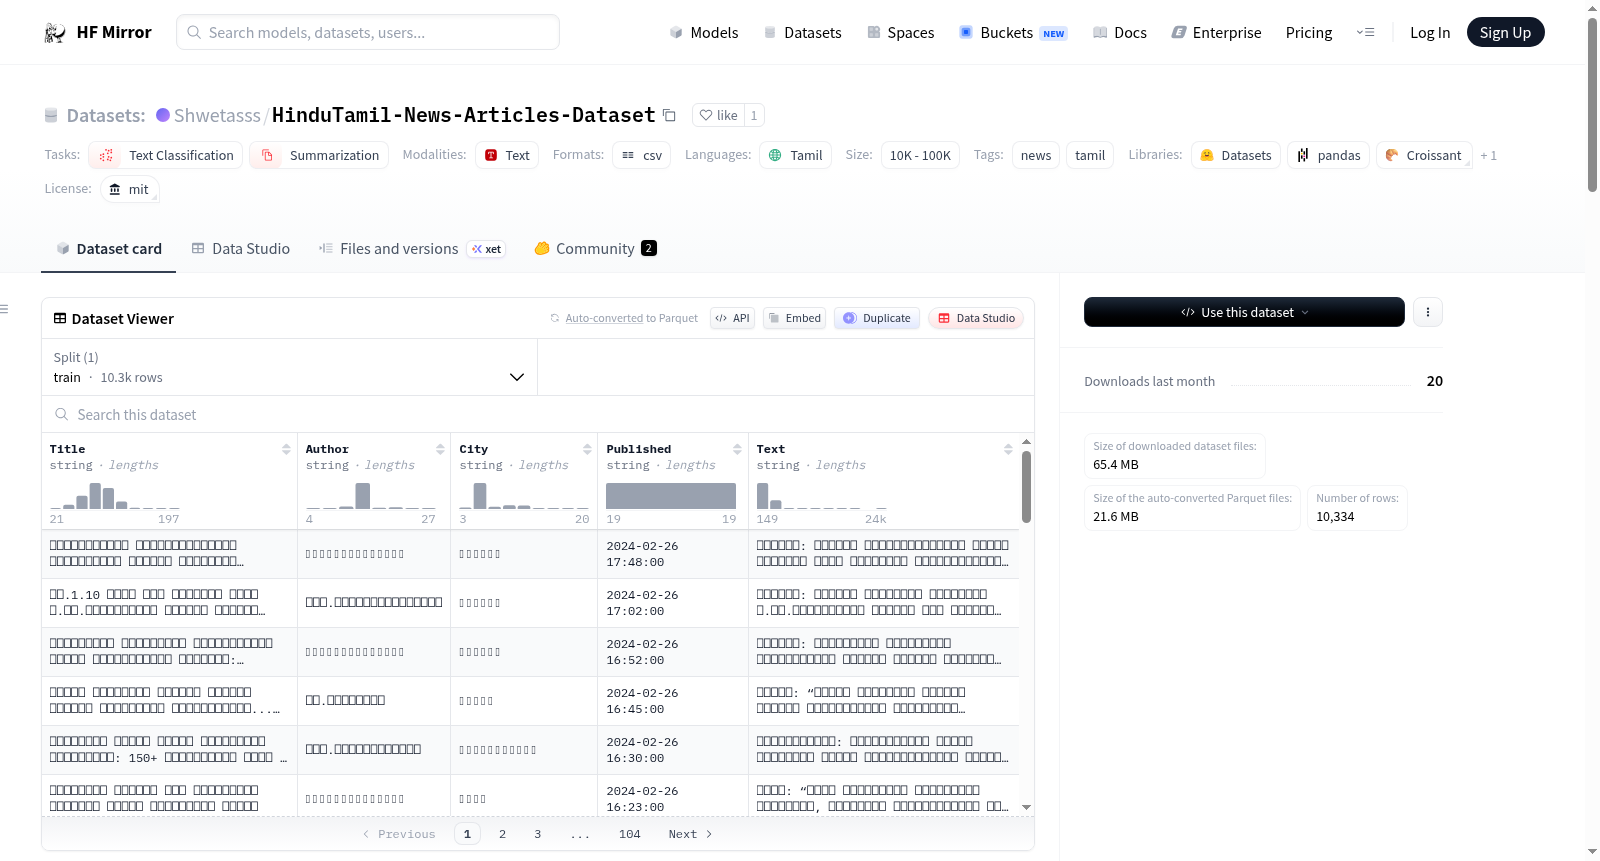Click the Text Classification task tag

[x=166, y=155]
